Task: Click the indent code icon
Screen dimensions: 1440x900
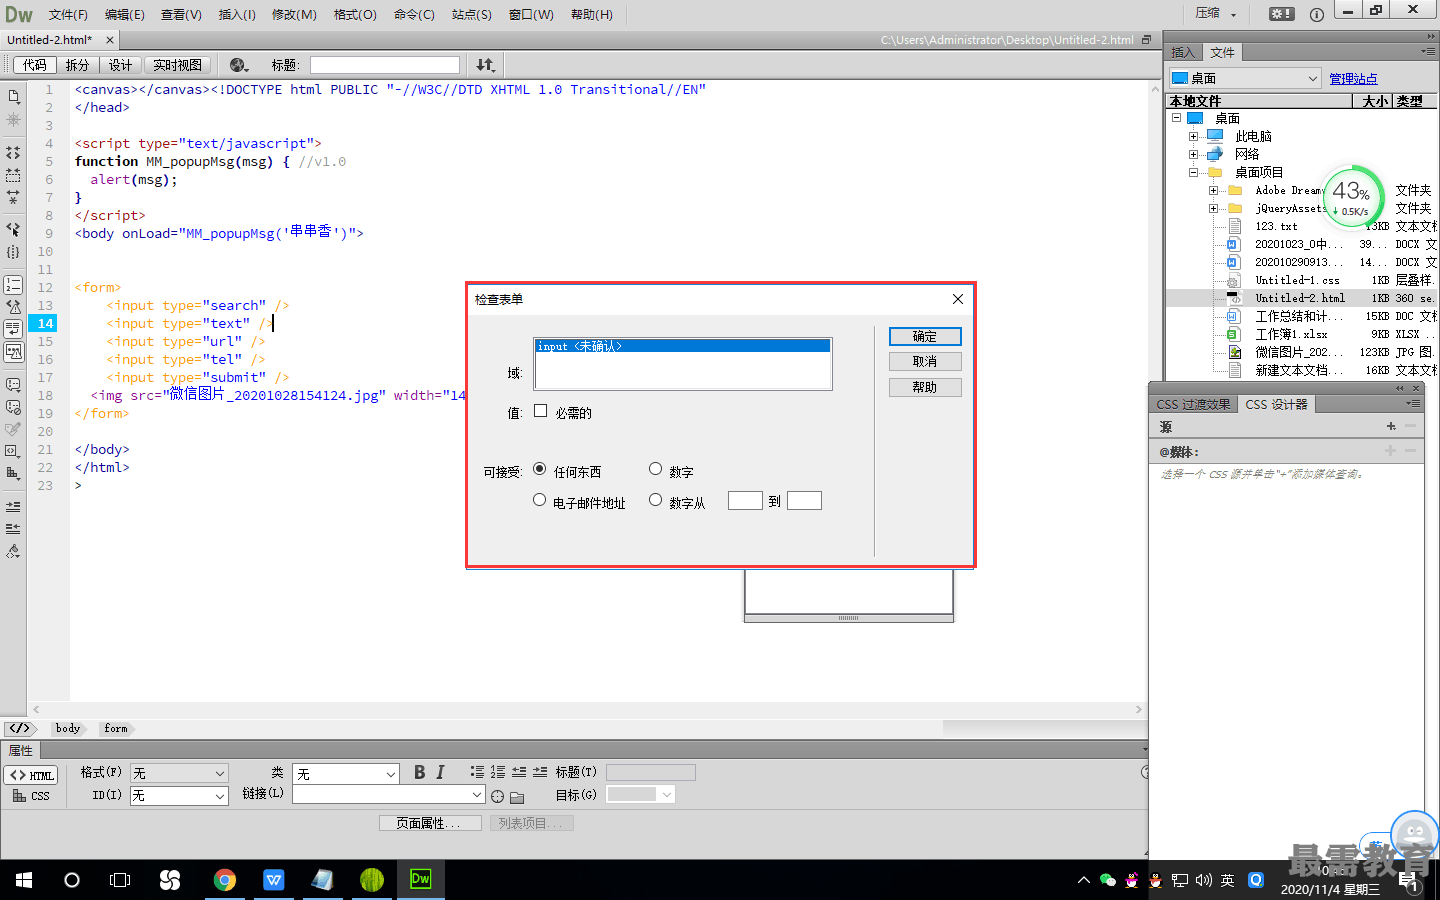Action: (x=13, y=507)
